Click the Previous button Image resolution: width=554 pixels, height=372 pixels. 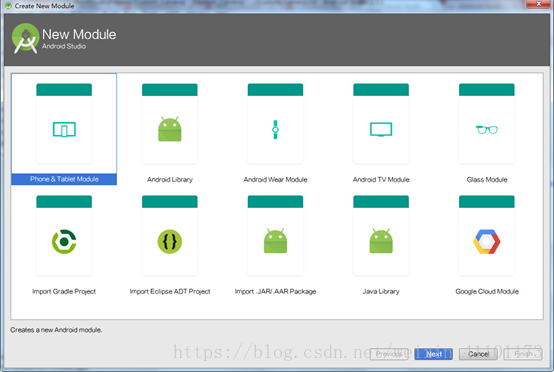[x=389, y=354]
